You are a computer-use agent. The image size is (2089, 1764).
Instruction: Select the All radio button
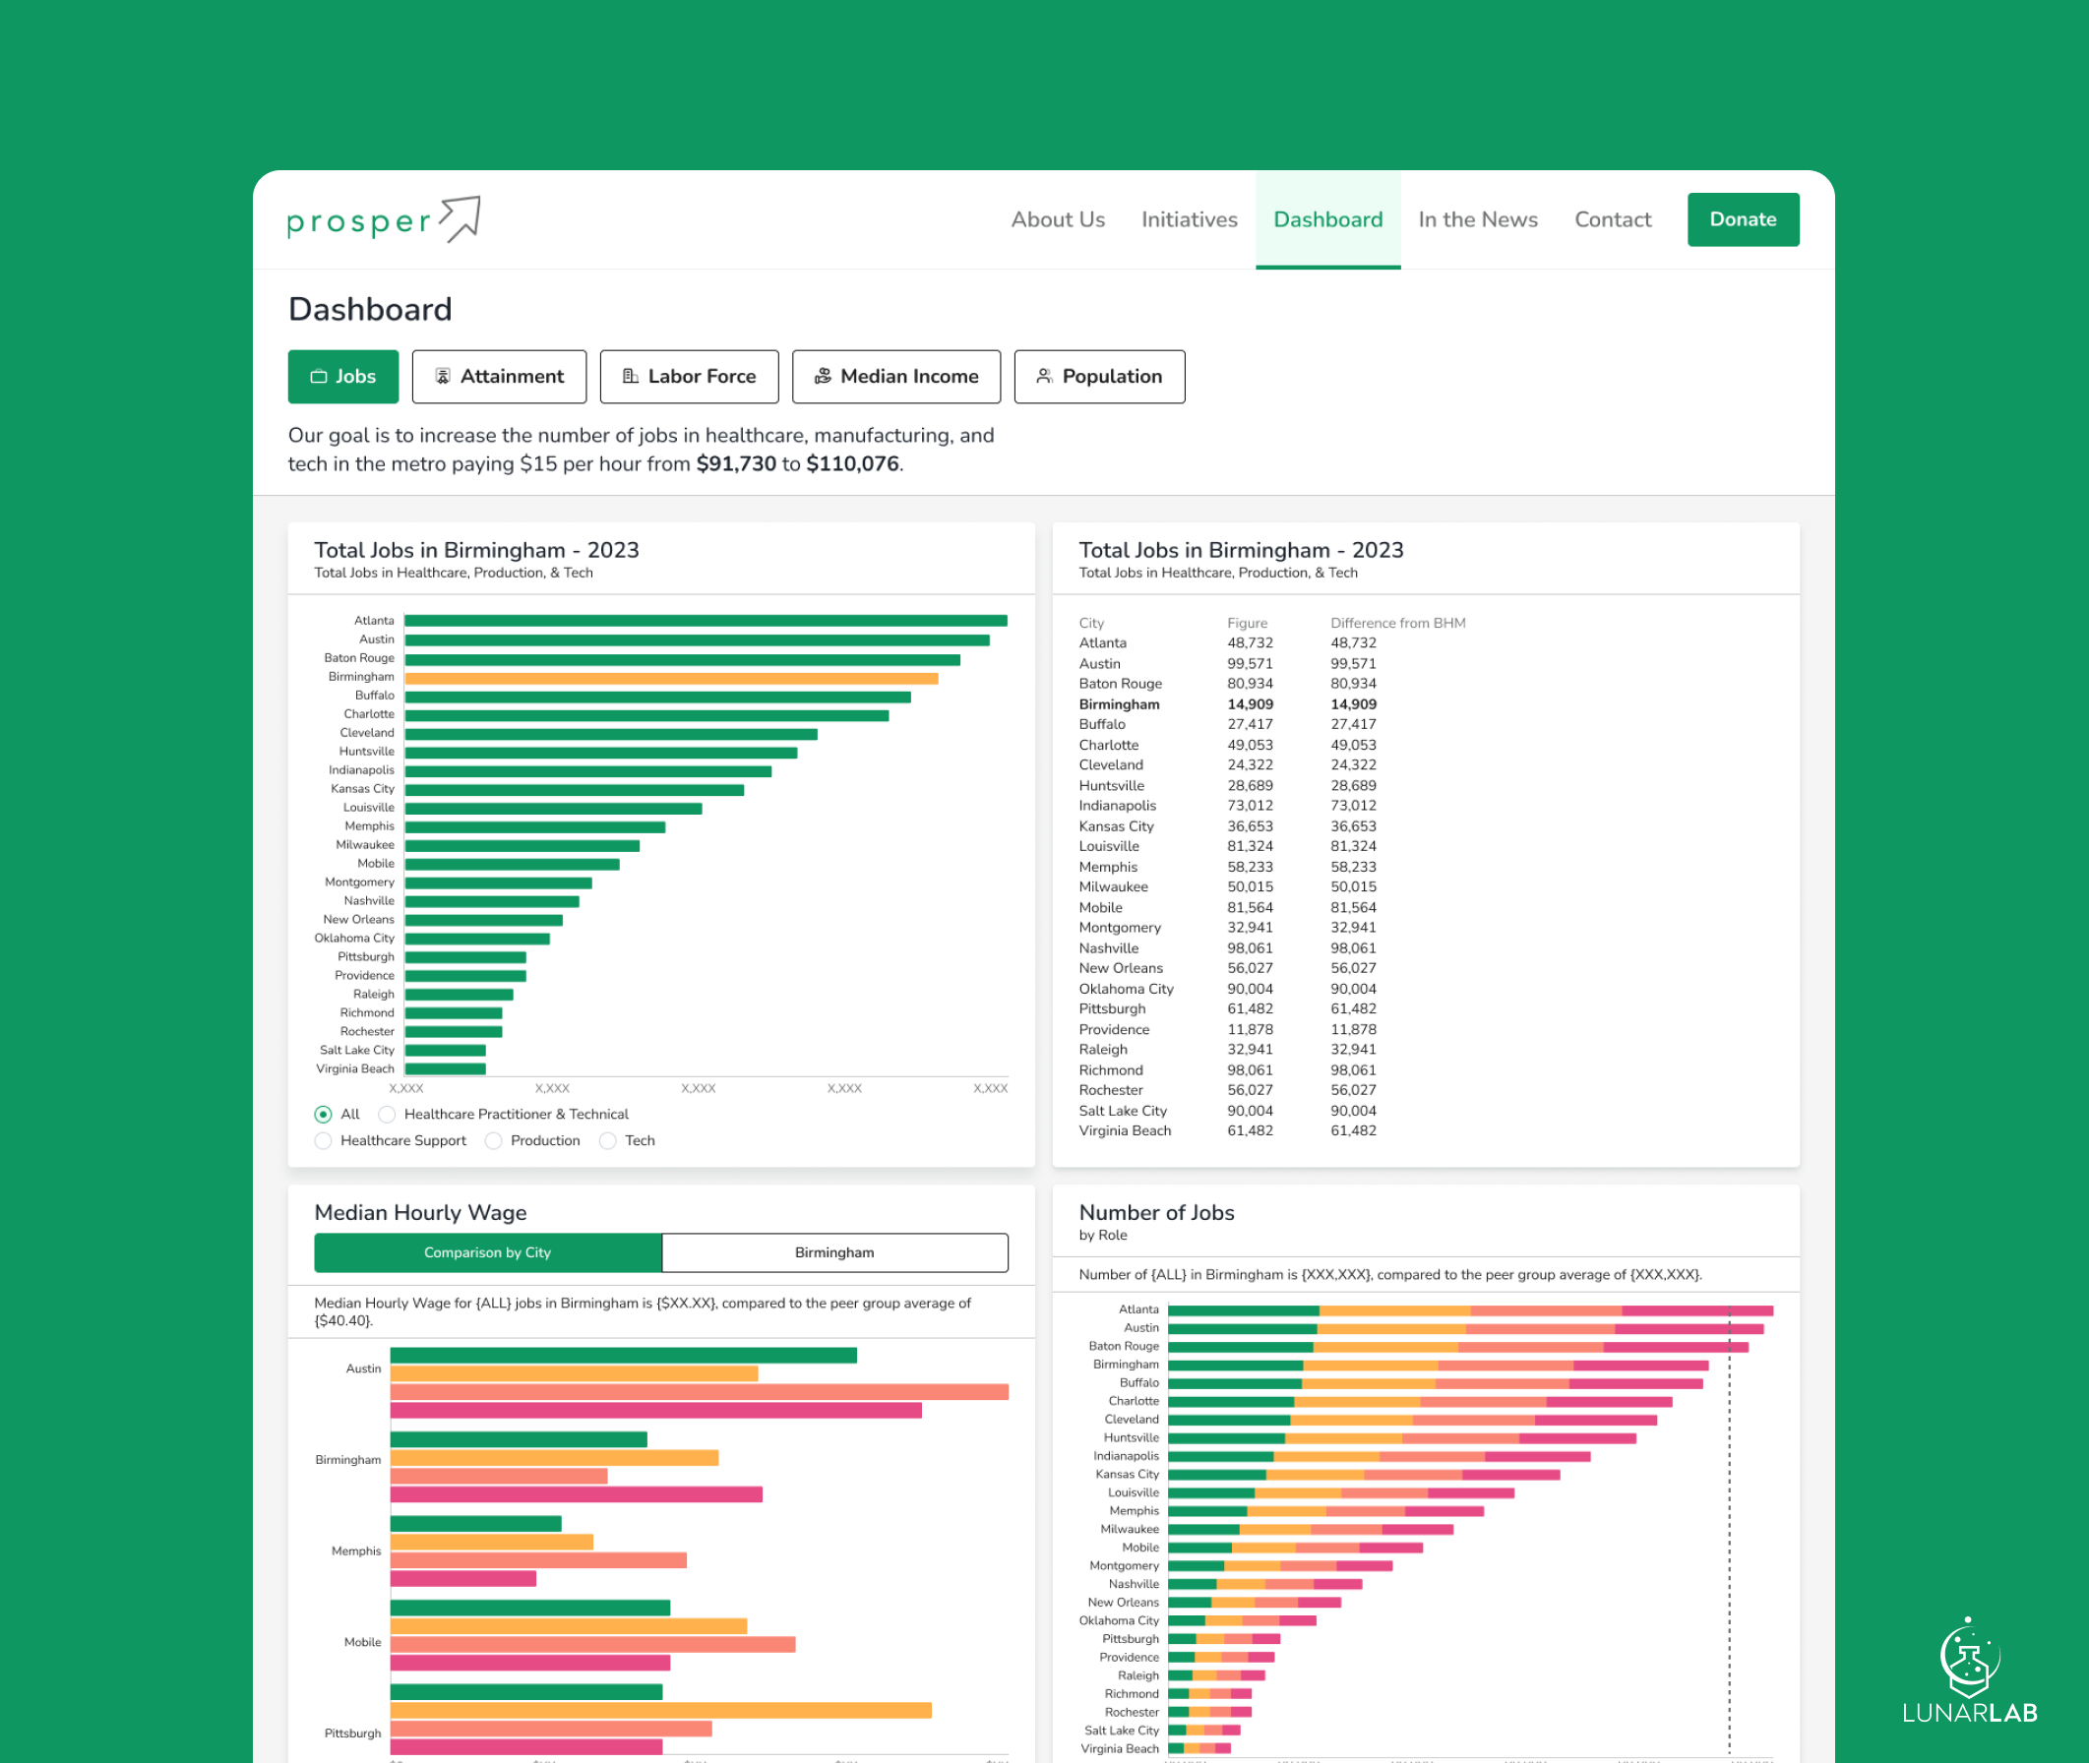(x=323, y=1114)
